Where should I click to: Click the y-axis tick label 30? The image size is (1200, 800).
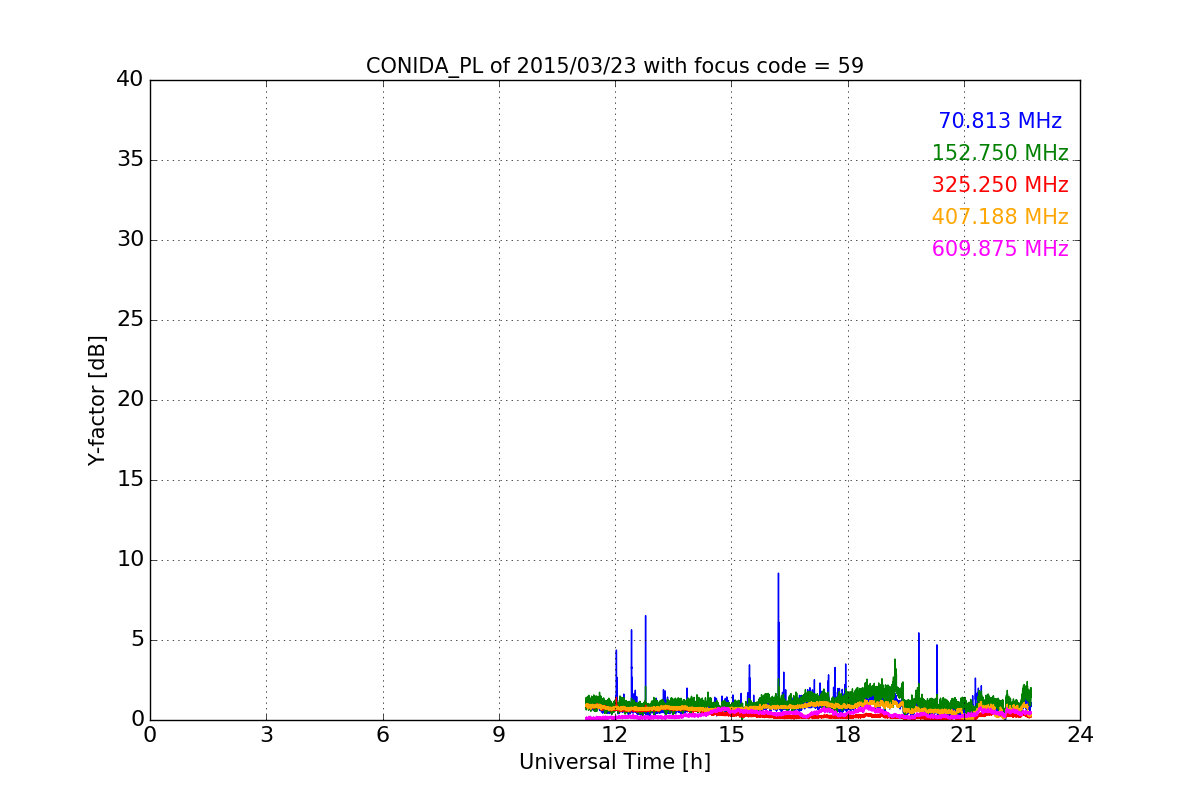[x=129, y=240]
